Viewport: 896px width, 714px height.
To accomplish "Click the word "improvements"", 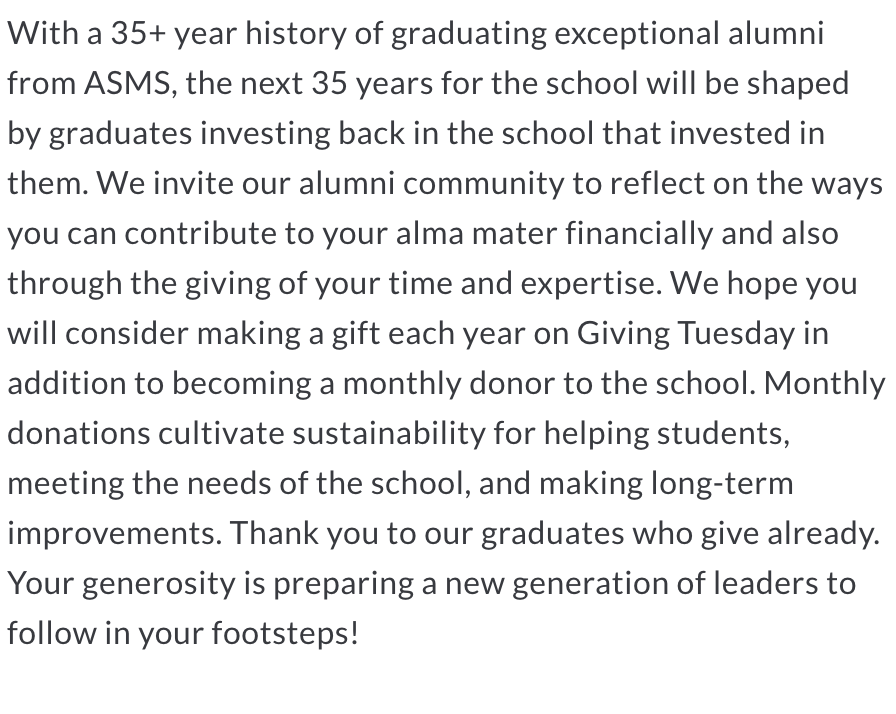I will click(110, 533).
